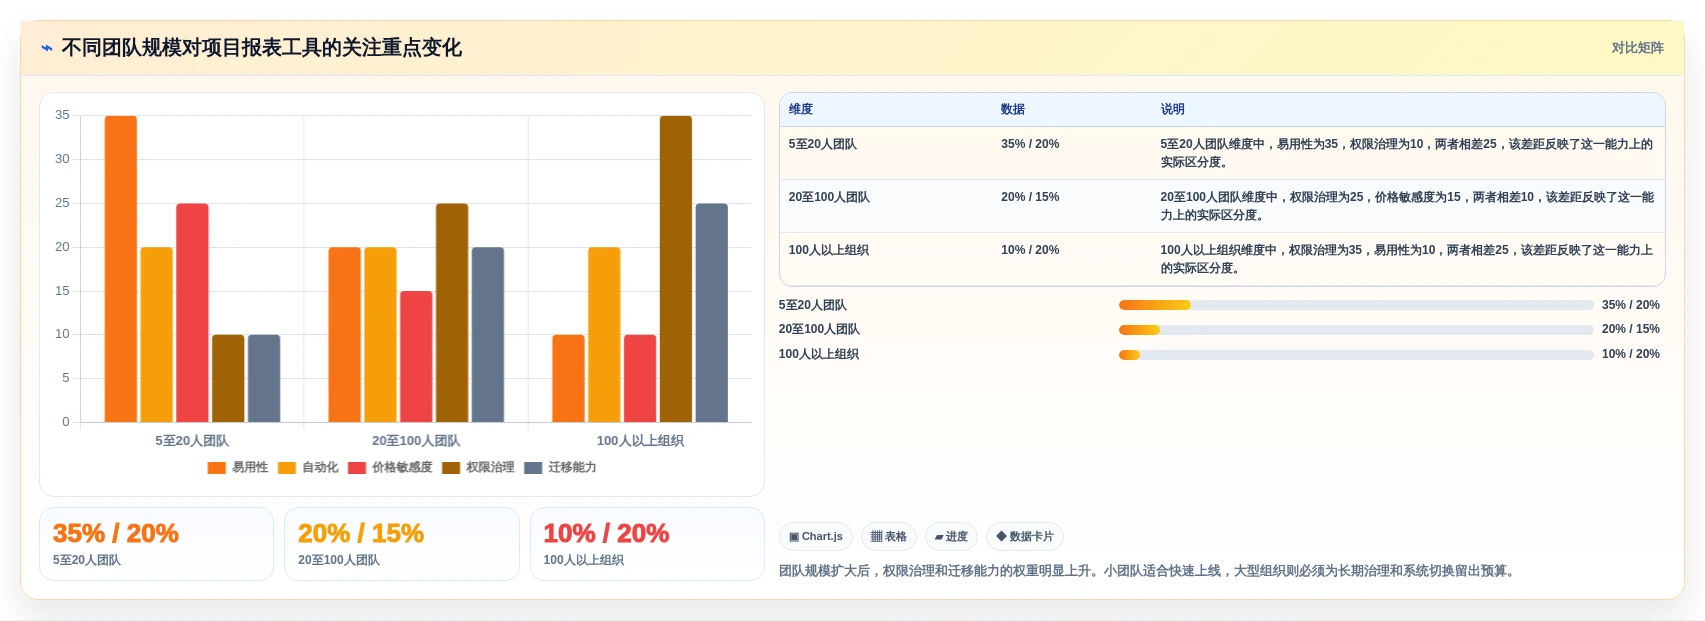
Task: Click the 5至20人团队 progress list label
Action: (813, 306)
